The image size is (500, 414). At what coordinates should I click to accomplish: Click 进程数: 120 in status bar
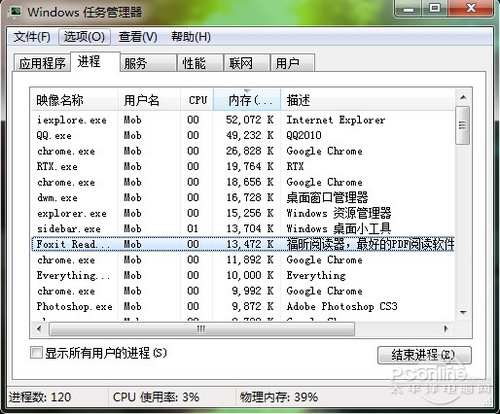tap(40, 397)
